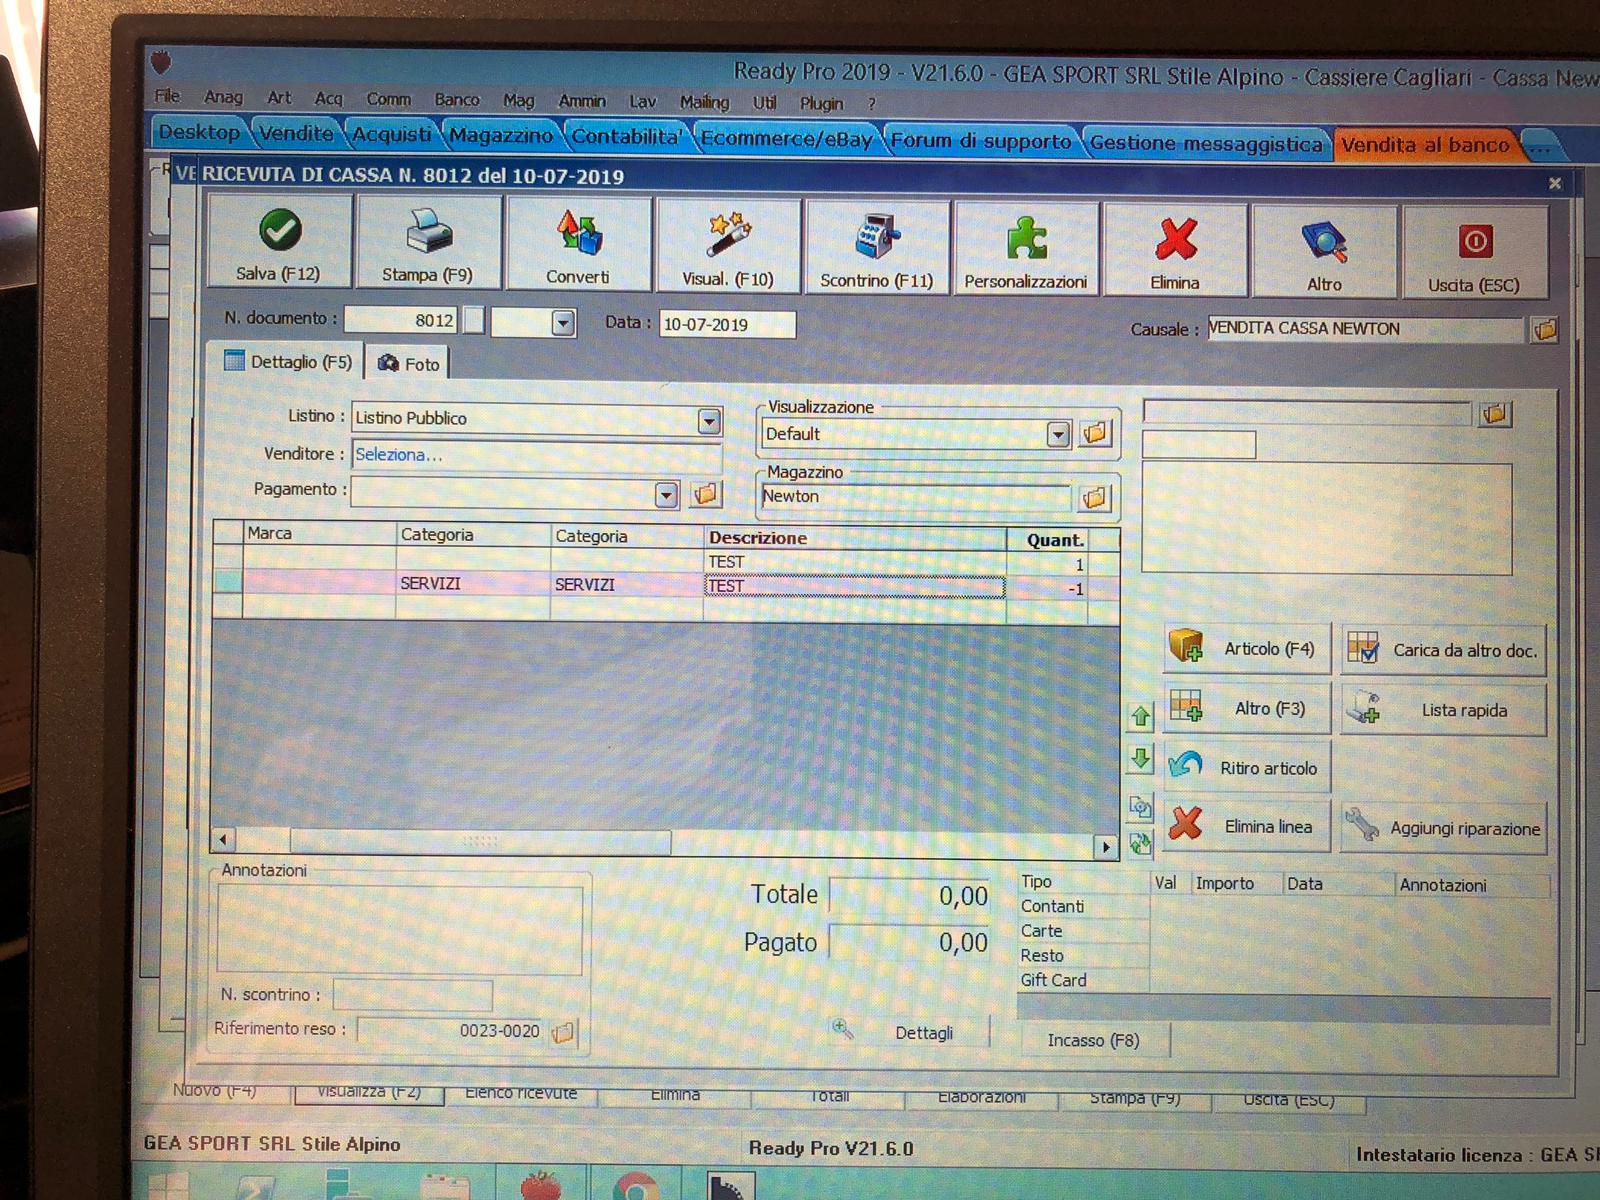Move selected line down with green arrow
The image size is (1600, 1200).
point(1141,759)
